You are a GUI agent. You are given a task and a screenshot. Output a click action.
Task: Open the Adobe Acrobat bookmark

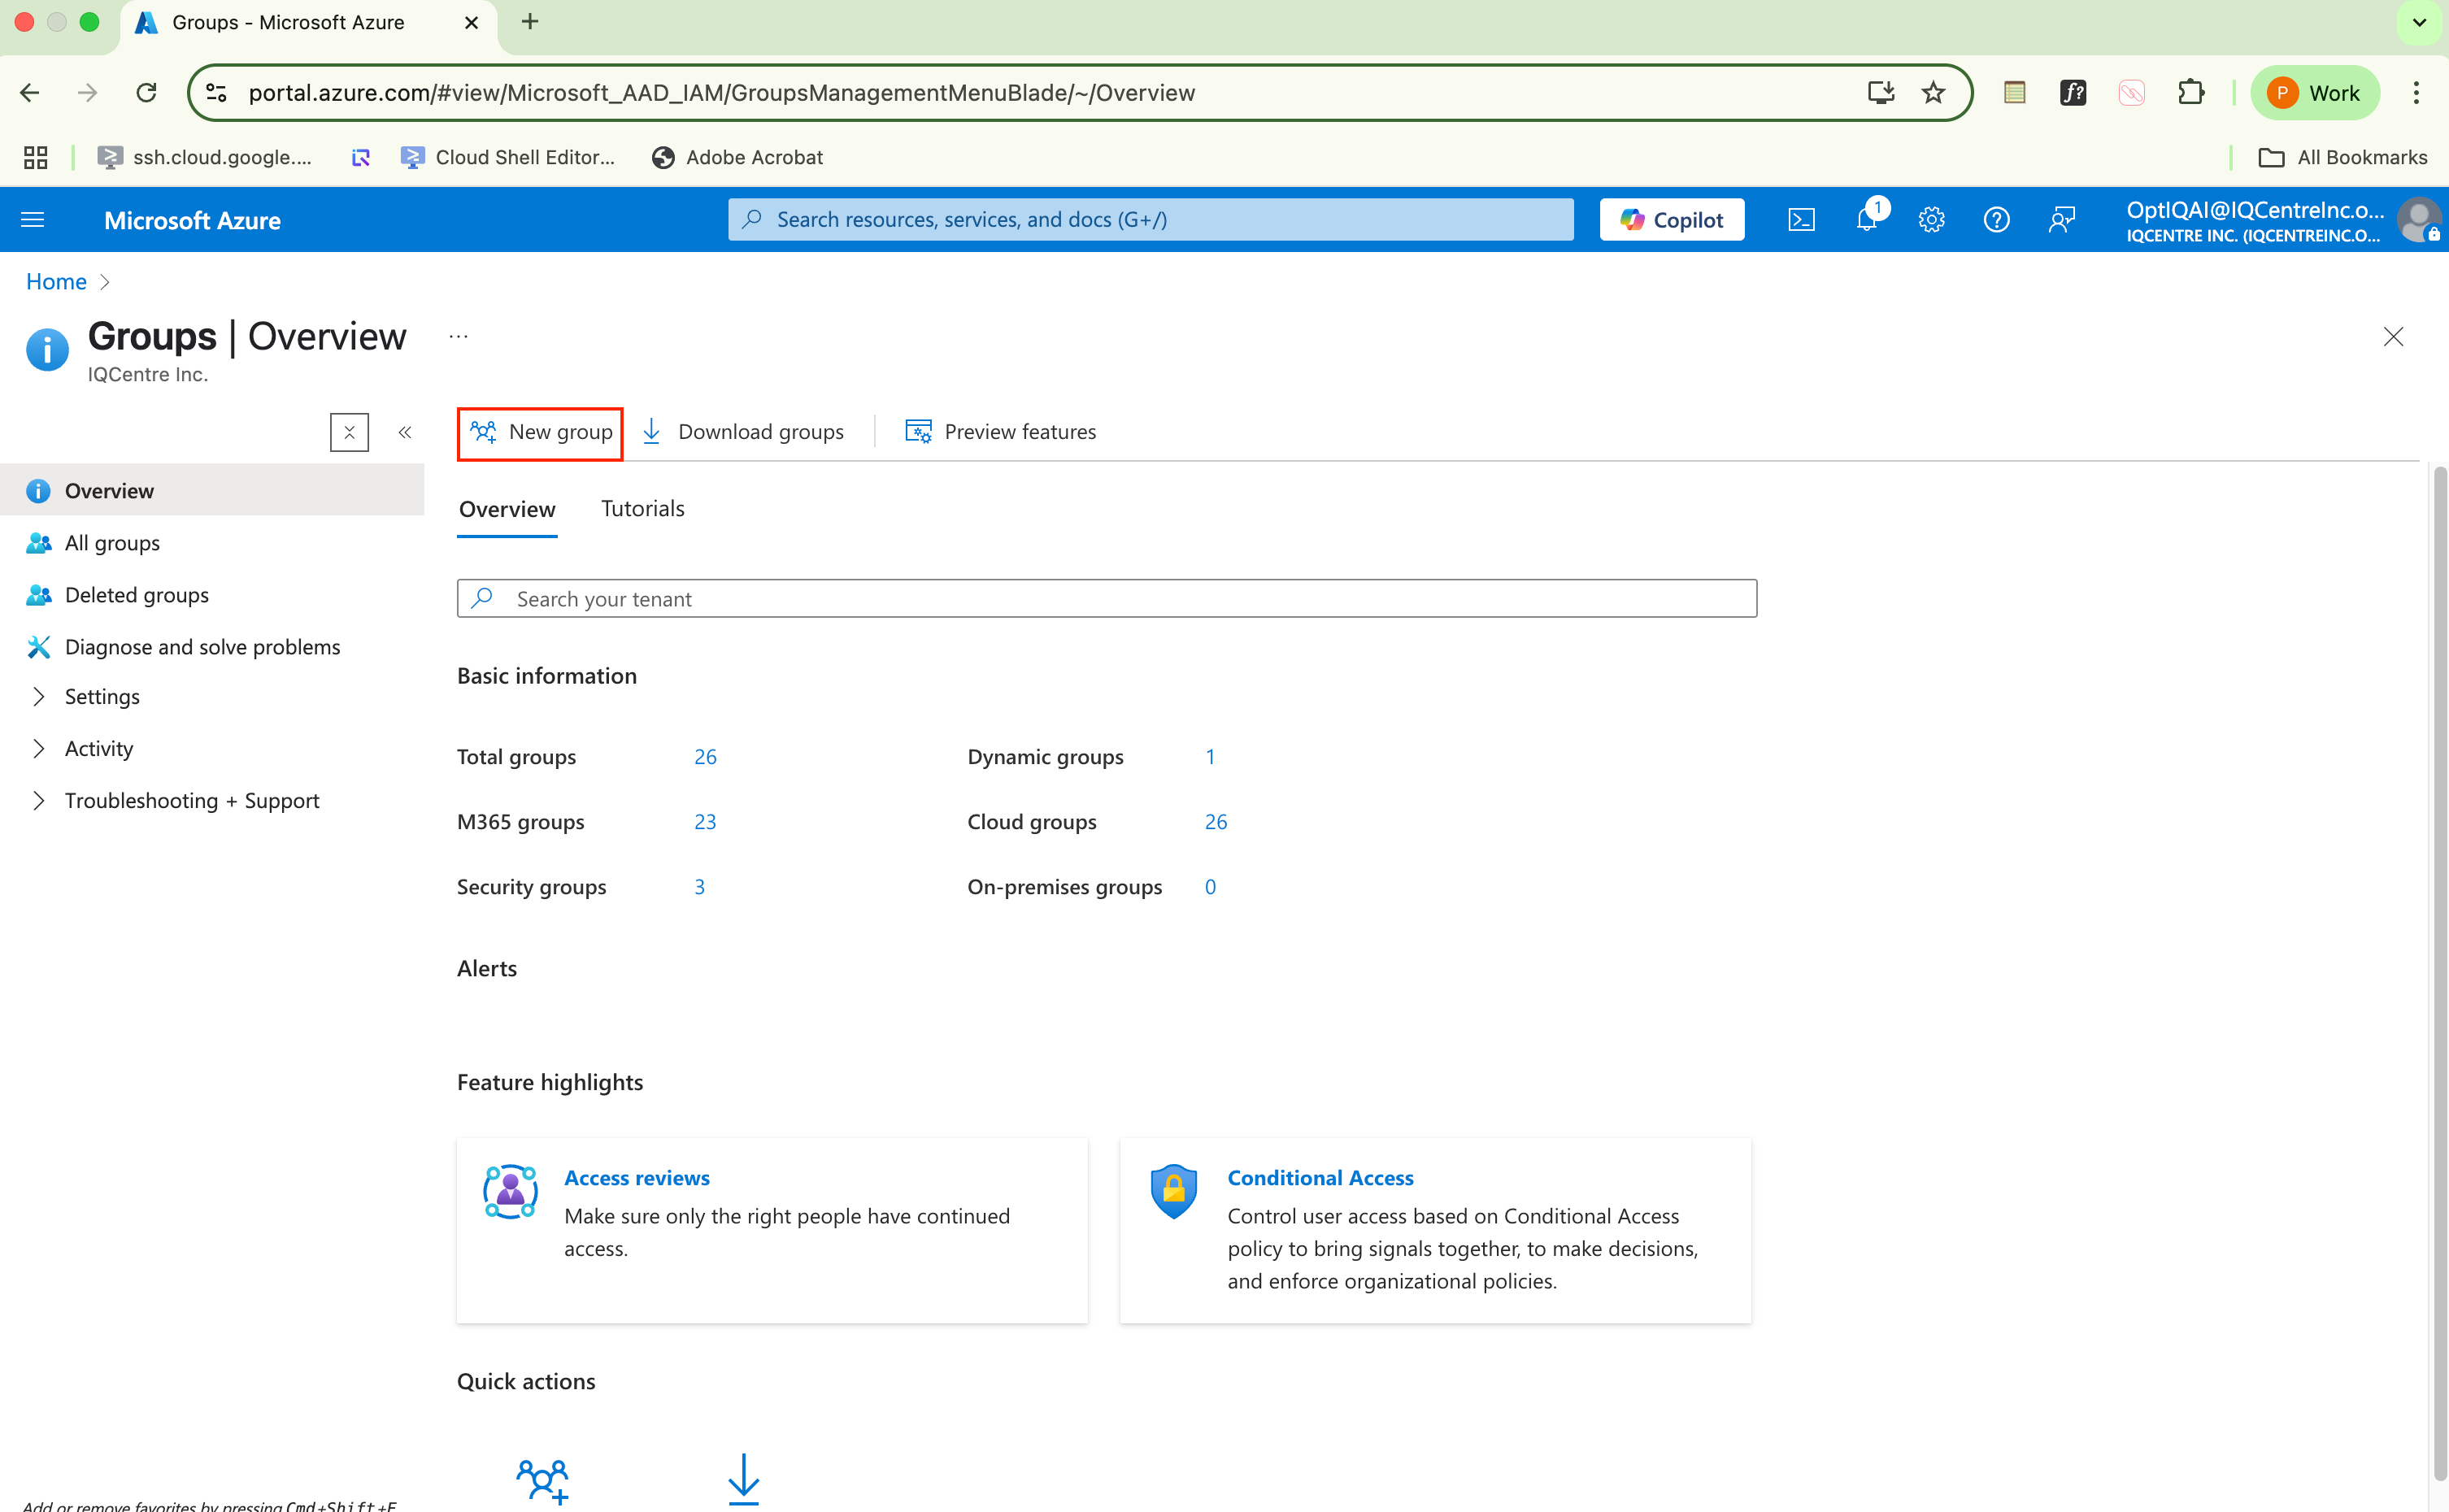pyautogui.click(x=737, y=157)
